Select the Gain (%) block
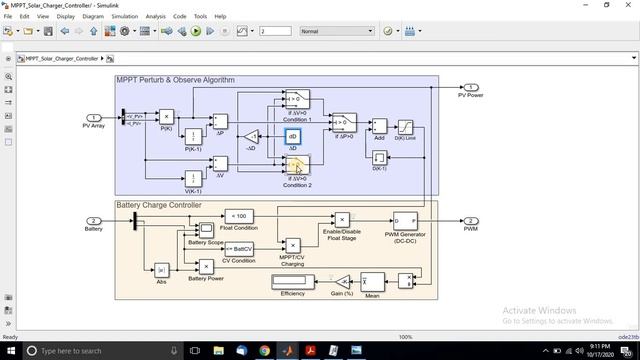 342,282
